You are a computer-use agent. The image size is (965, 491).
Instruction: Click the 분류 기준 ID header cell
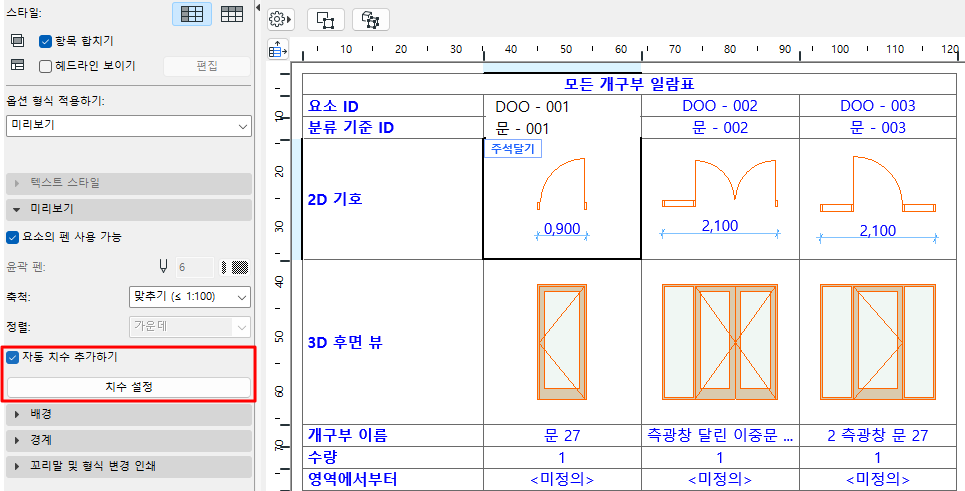click(x=393, y=128)
